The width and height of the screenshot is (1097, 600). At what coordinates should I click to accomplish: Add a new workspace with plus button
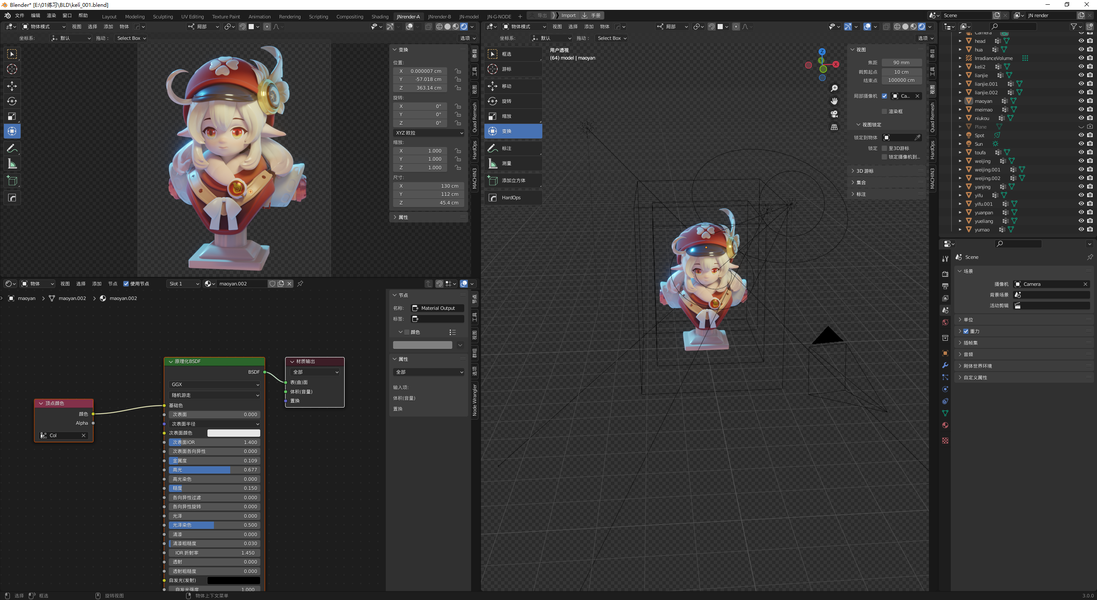(x=520, y=16)
